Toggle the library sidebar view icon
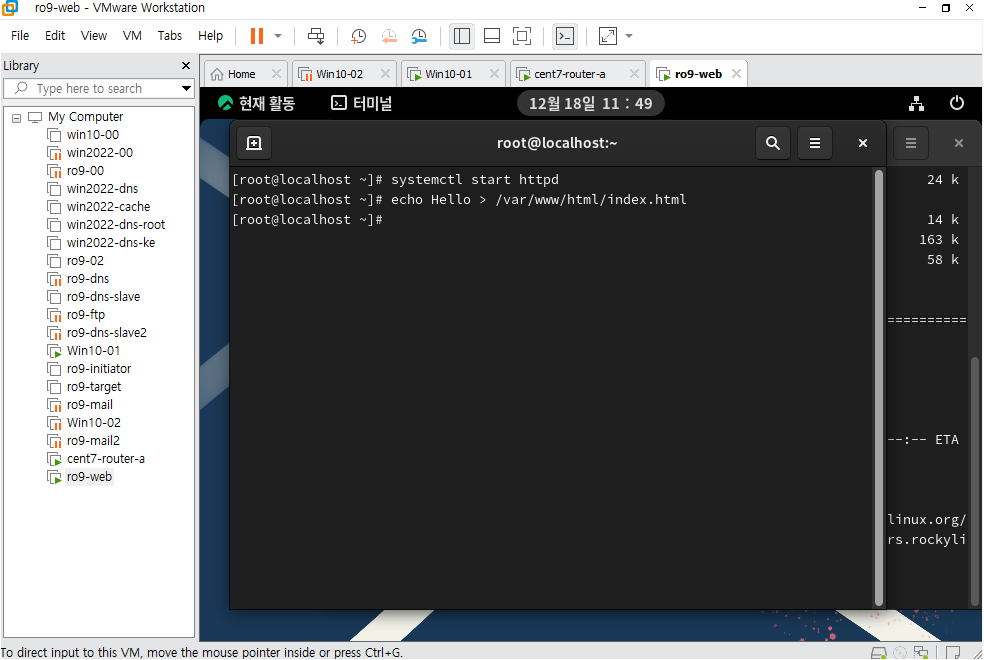 [462, 36]
